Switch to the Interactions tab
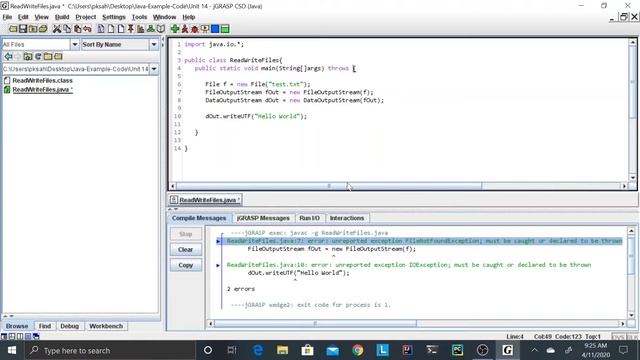 347,218
